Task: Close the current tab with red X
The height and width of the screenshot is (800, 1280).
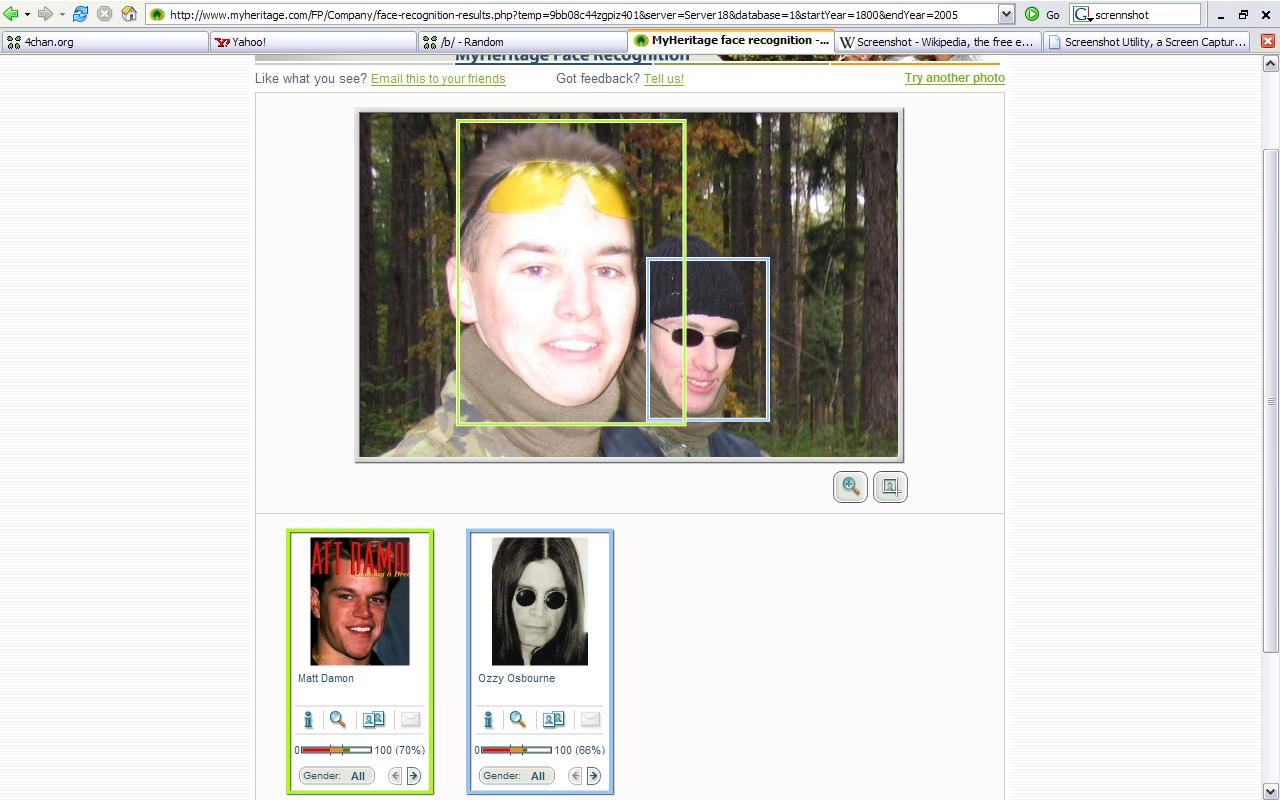Action: (1268, 41)
